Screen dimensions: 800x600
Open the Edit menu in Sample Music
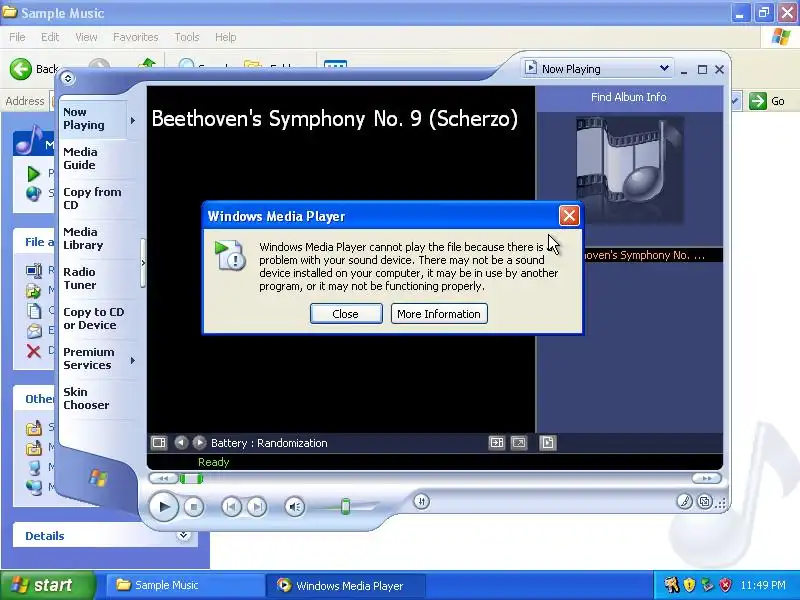point(50,37)
